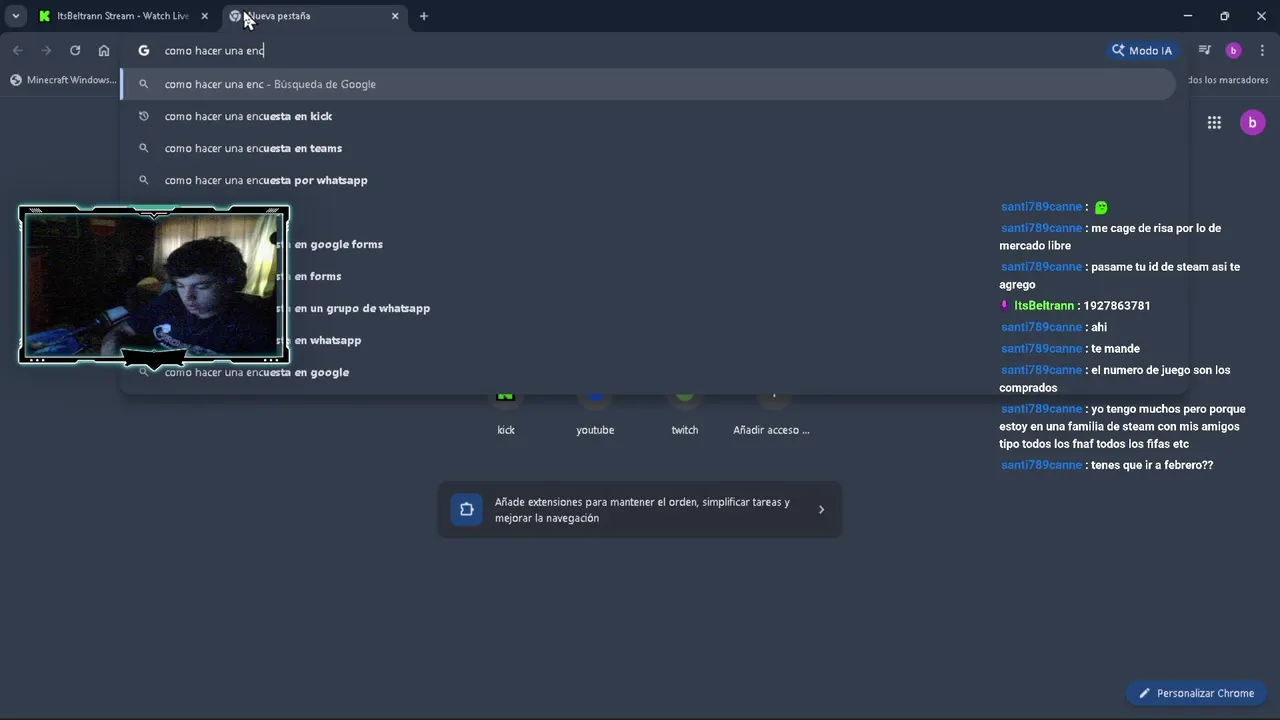Click search icon beside 'encuesta en teams'
Screen dimensions: 1280x720
[x=143, y=148]
